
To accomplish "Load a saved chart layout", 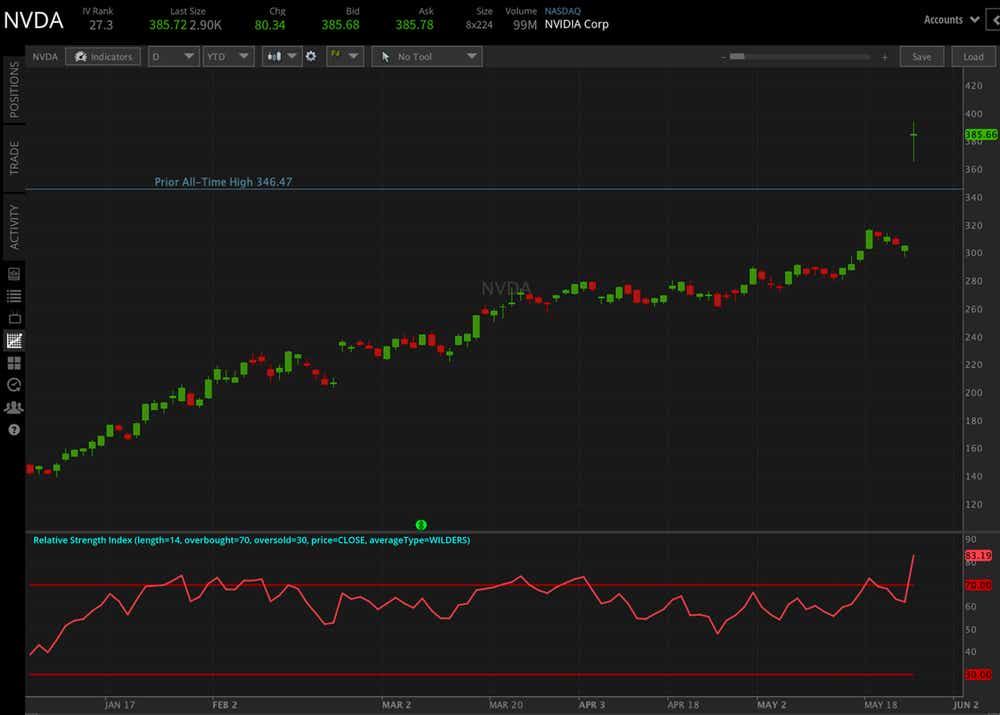I will tap(973, 57).
